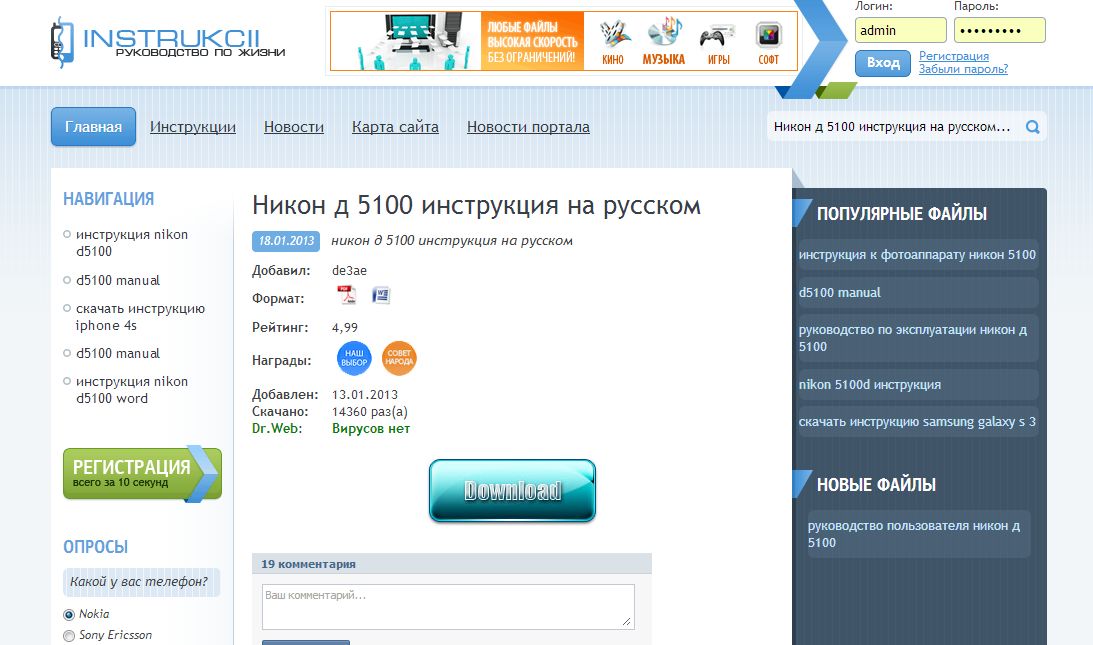This screenshot has width=1093, height=645.
Task: Open the 'Софт' category in banner
Action: (768, 42)
